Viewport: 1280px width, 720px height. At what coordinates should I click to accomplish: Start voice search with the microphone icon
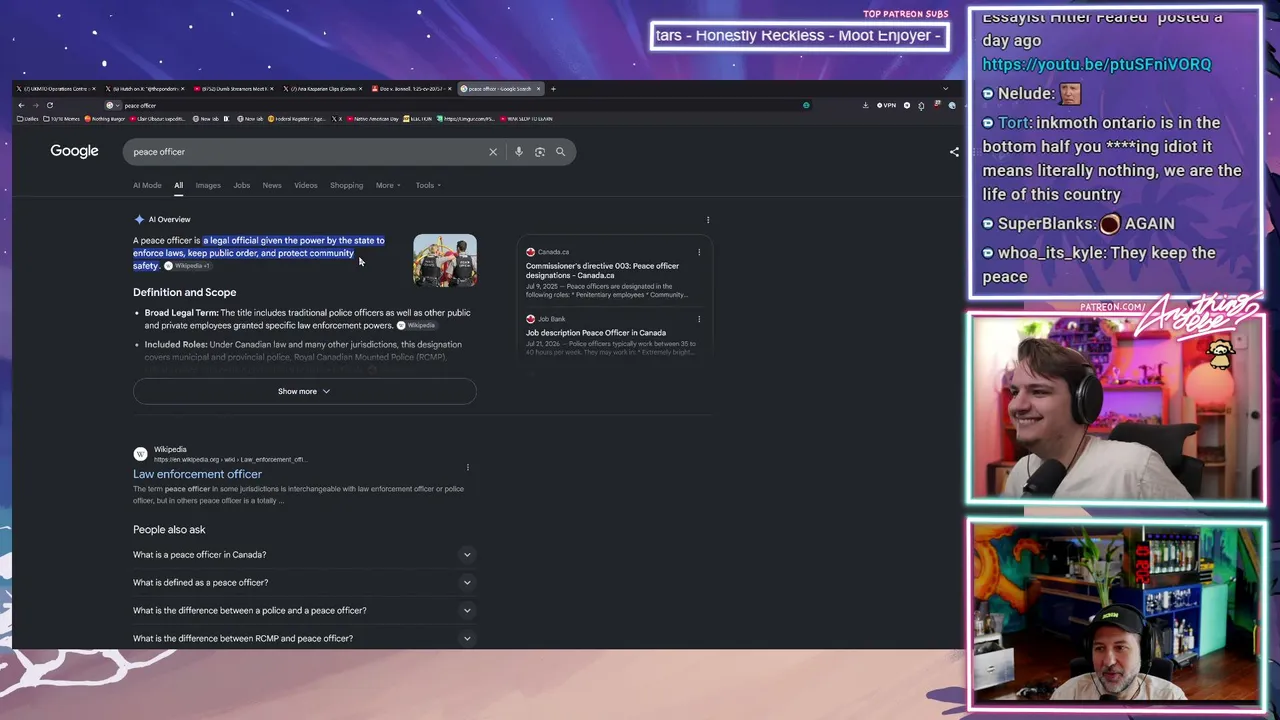coord(518,152)
